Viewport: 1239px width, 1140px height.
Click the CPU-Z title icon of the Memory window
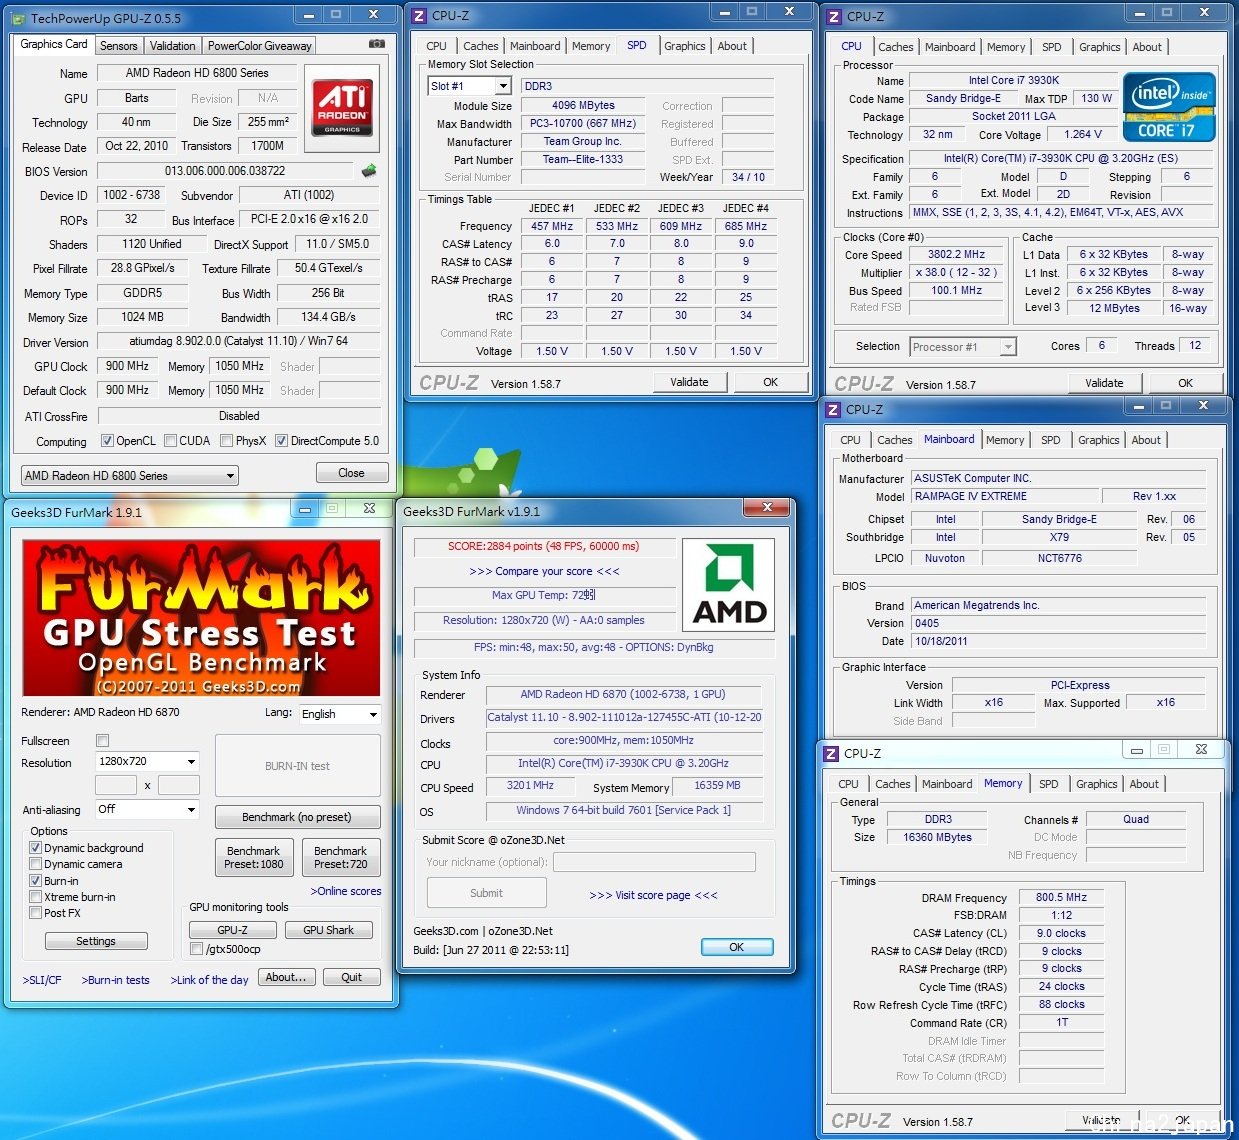832,753
